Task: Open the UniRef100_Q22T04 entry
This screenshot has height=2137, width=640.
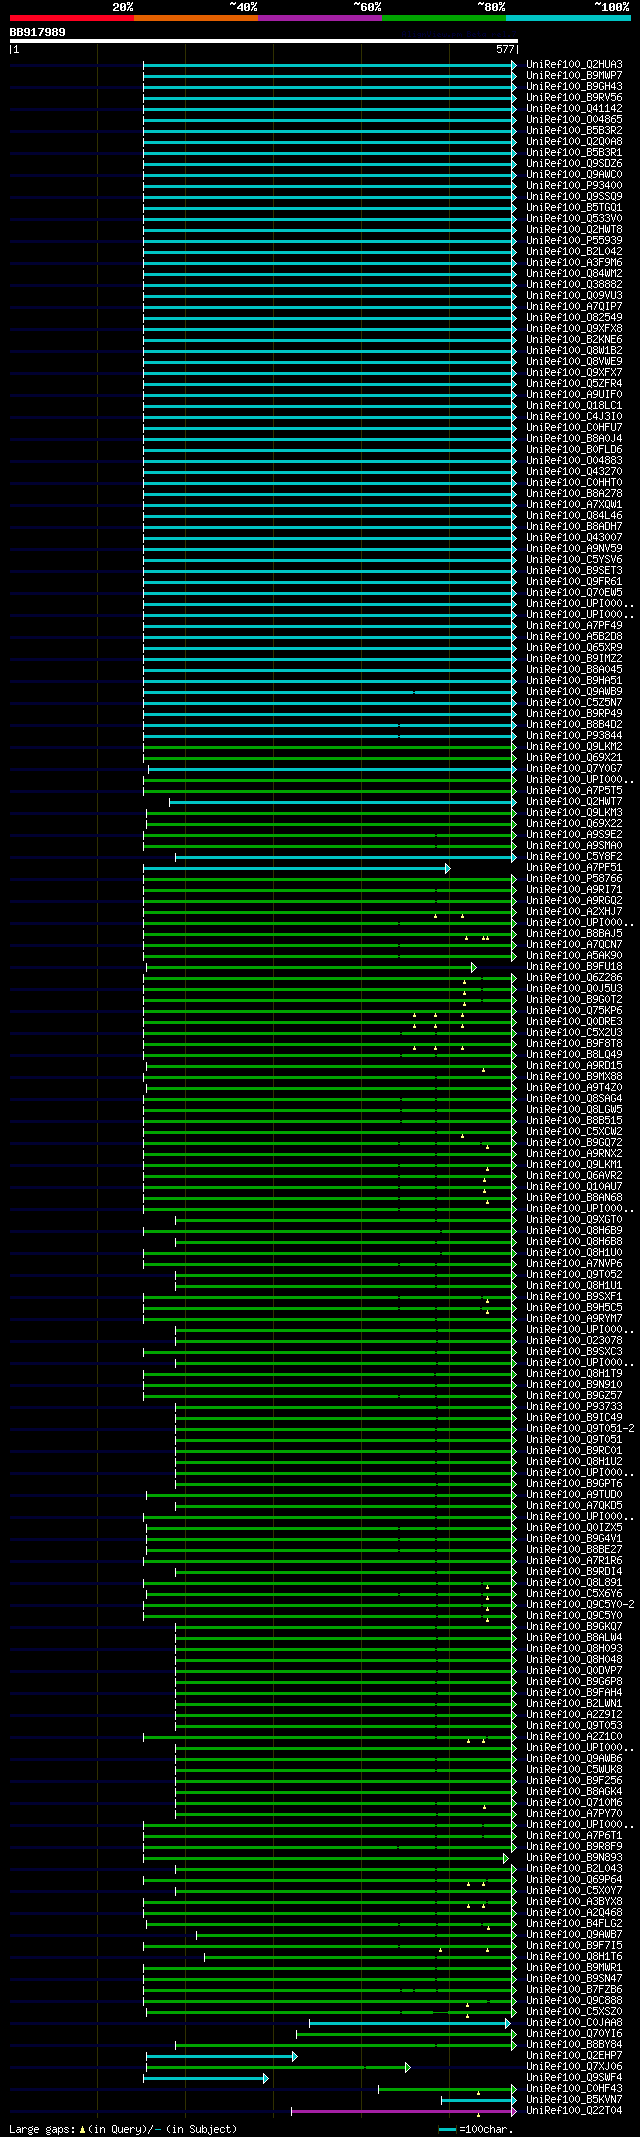Action: tap(574, 2111)
